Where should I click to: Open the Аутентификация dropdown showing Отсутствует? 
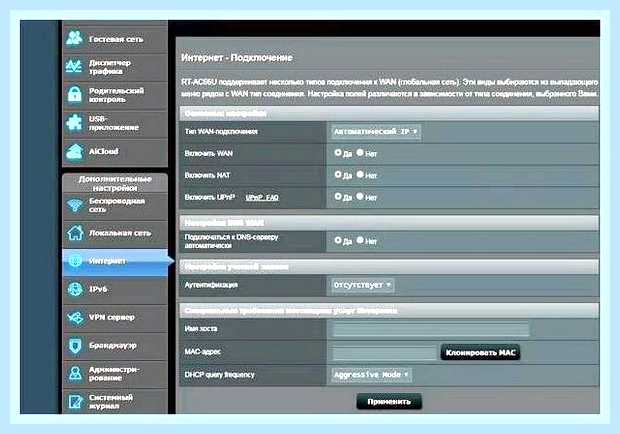(x=363, y=285)
